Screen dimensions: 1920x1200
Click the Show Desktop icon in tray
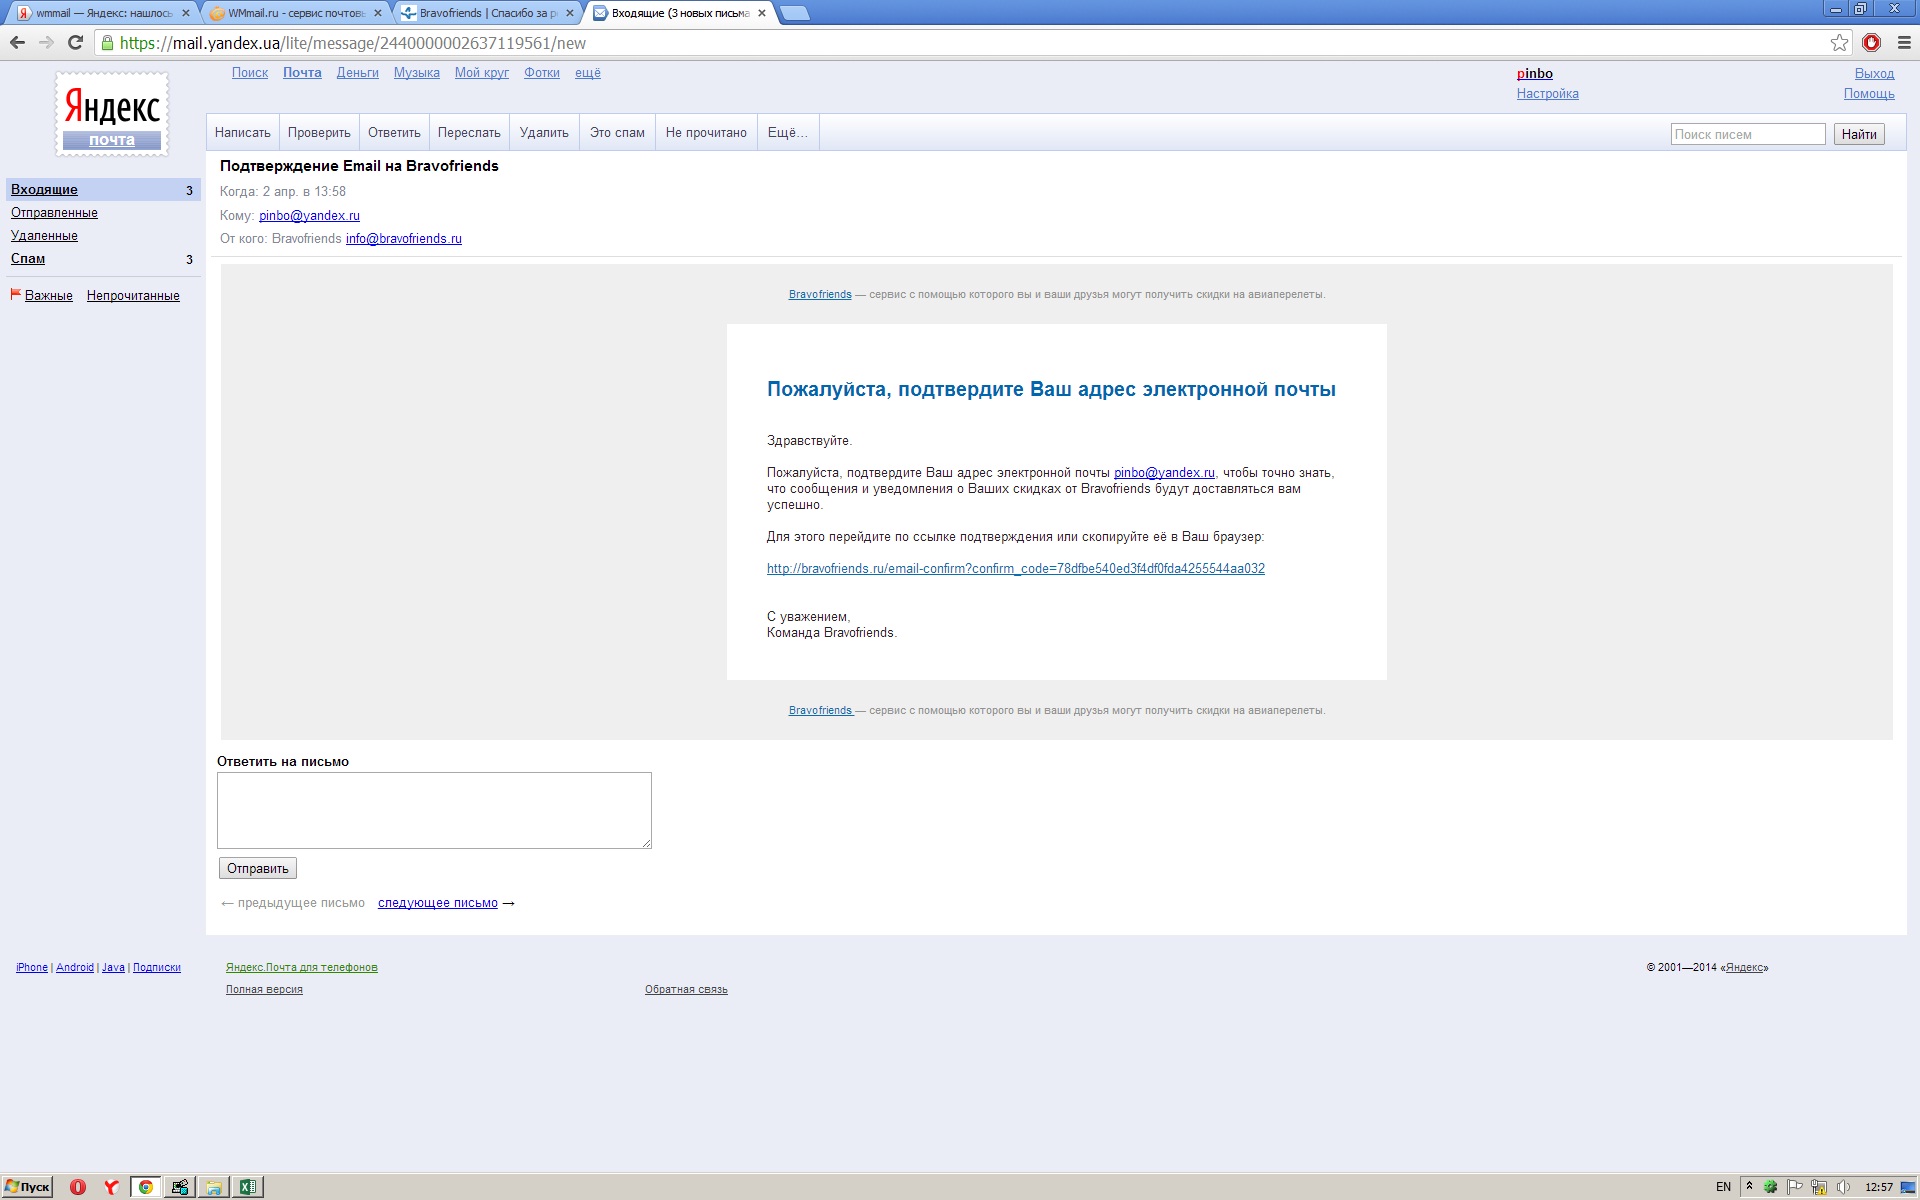(1908, 1187)
